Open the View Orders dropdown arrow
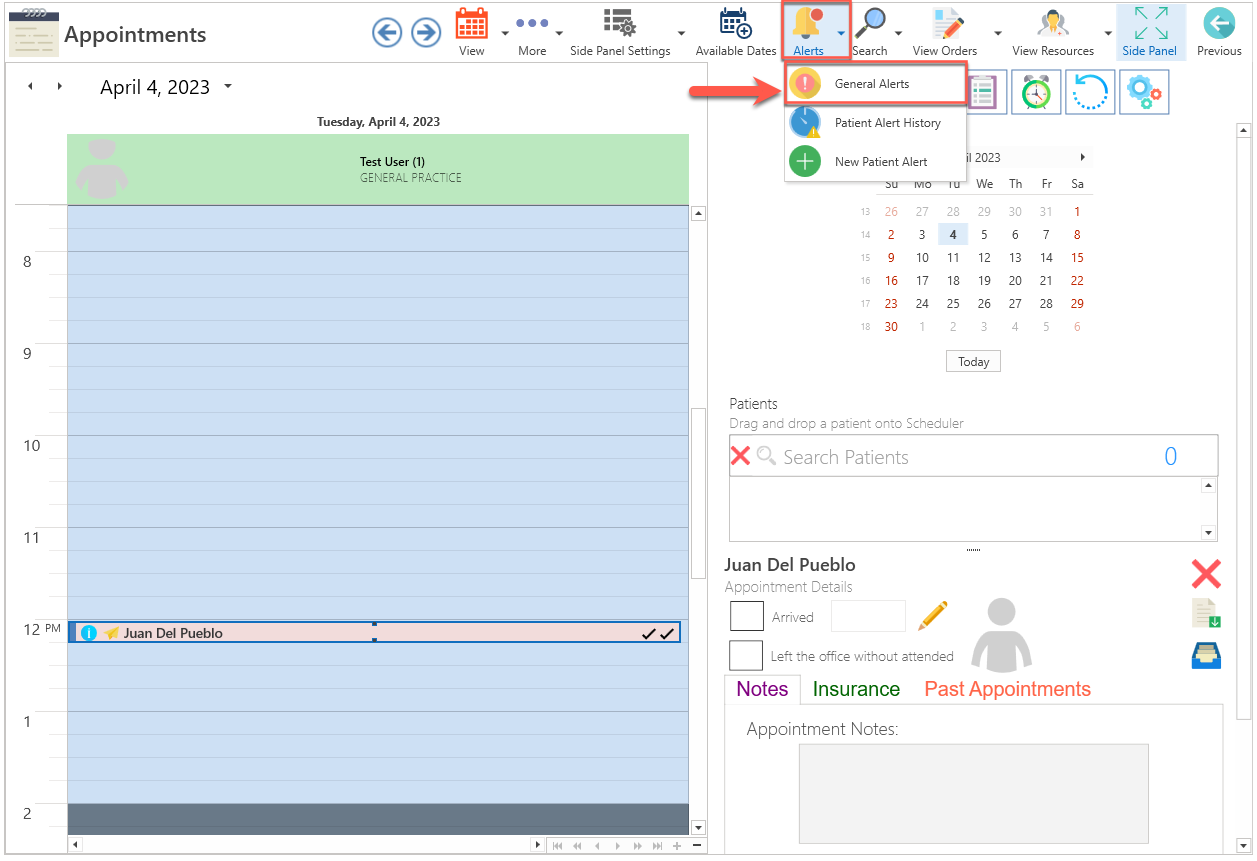This screenshot has height=861, width=1257. 997,32
